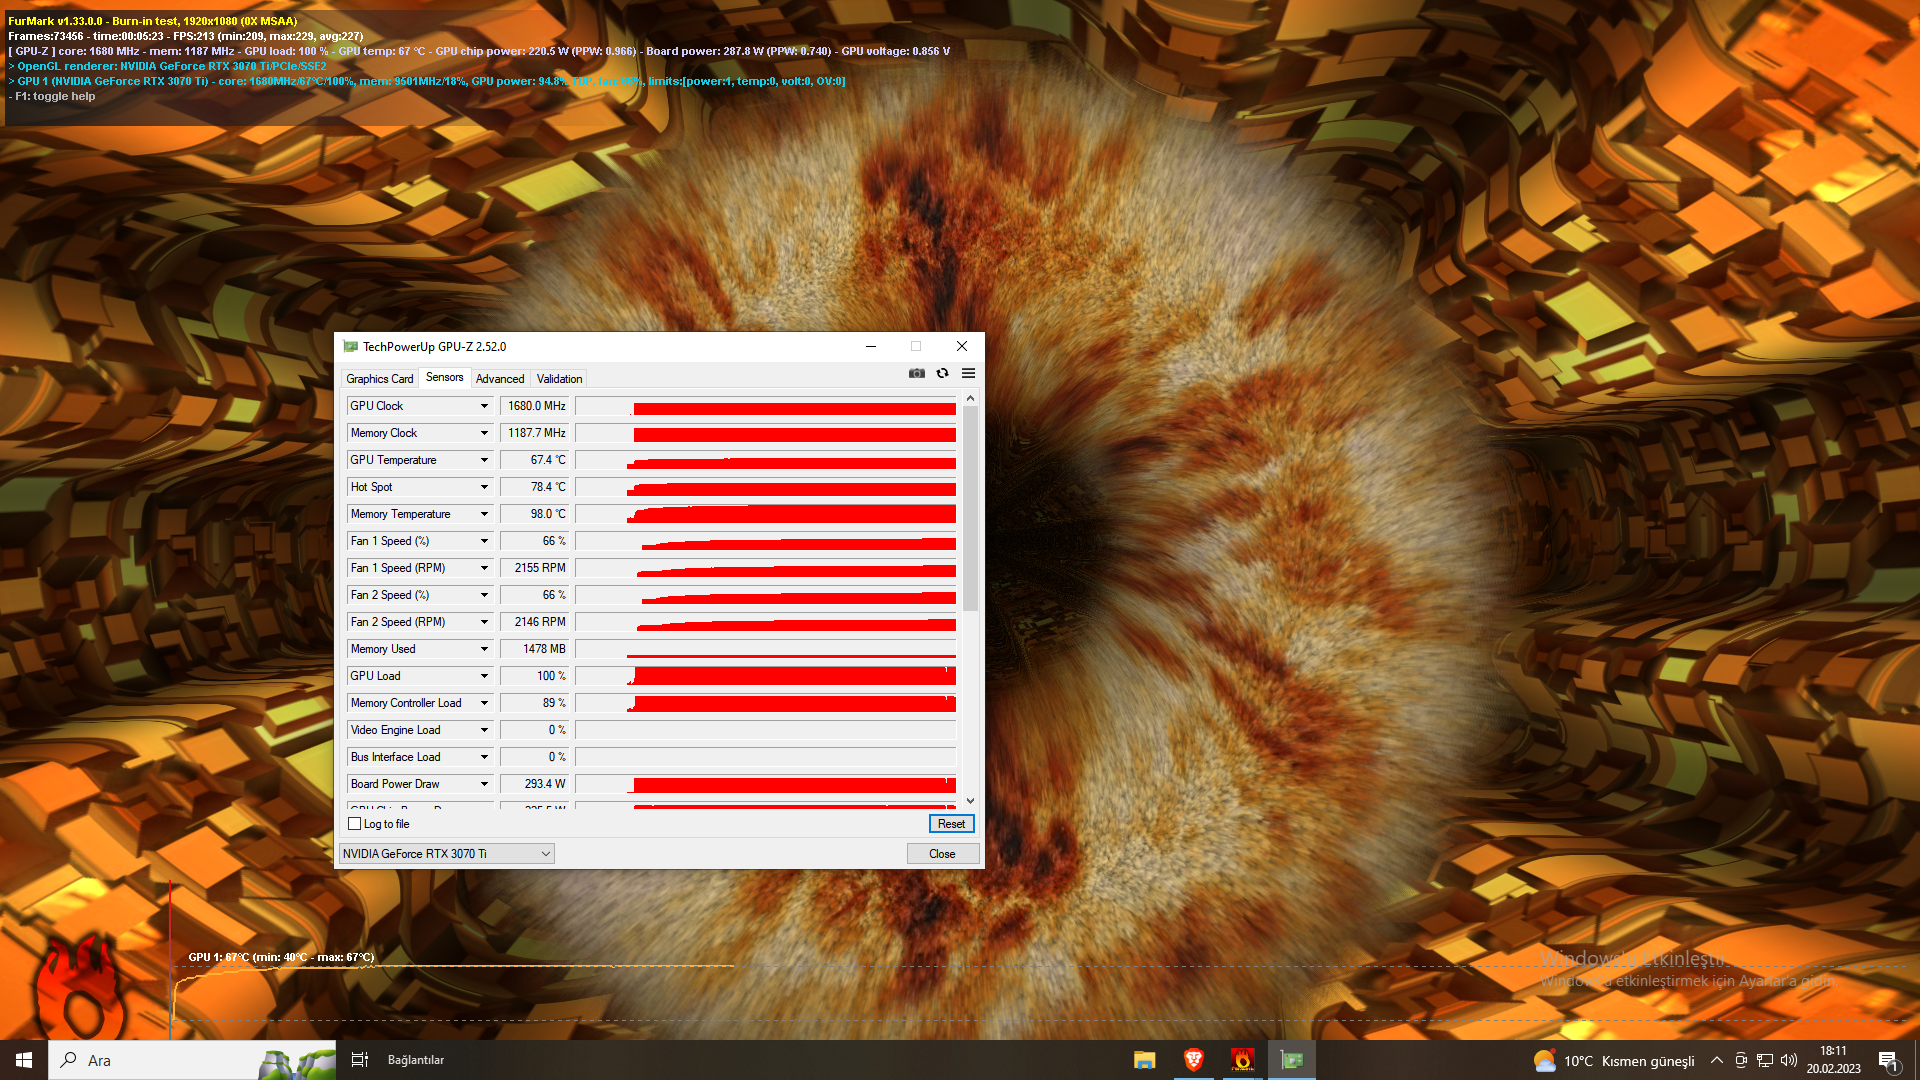Expand the GPU Clock sensor dropdown
The image size is (1920, 1080).
tap(484, 406)
